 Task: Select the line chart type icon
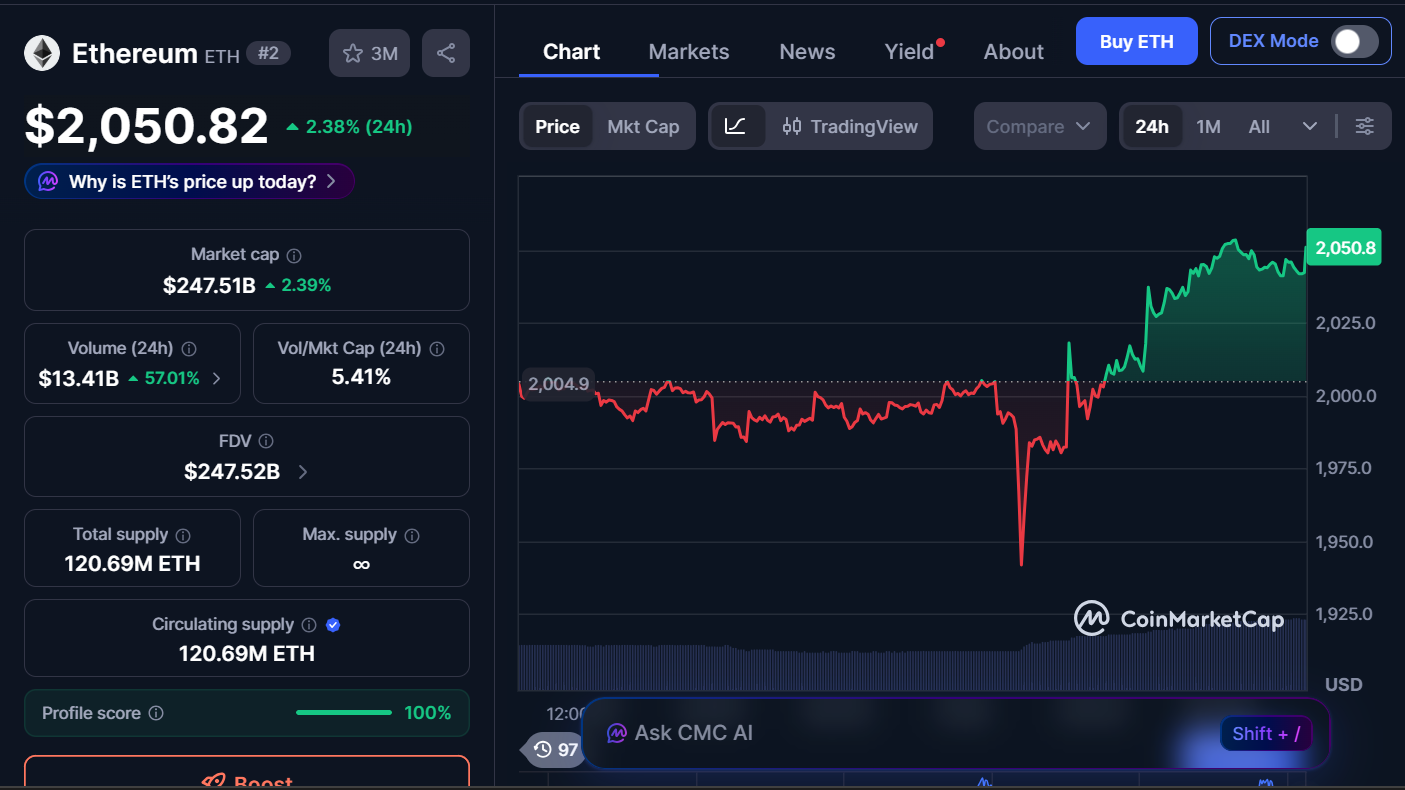[x=737, y=126]
